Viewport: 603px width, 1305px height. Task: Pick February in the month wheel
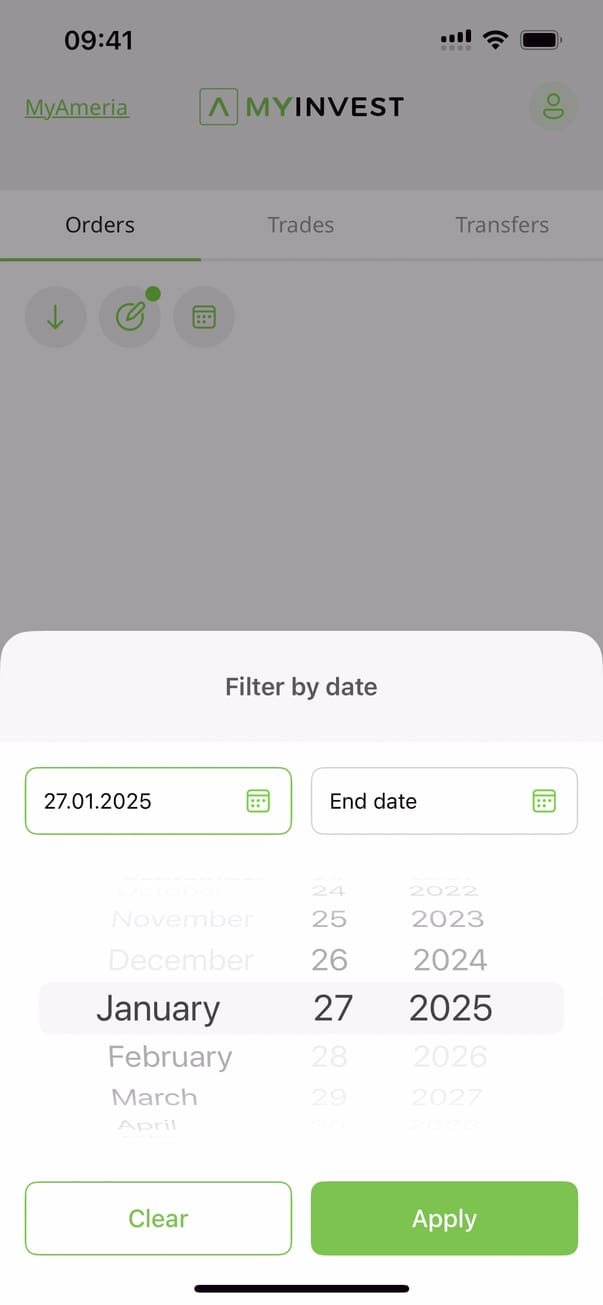pyautogui.click(x=170, y=1056)
